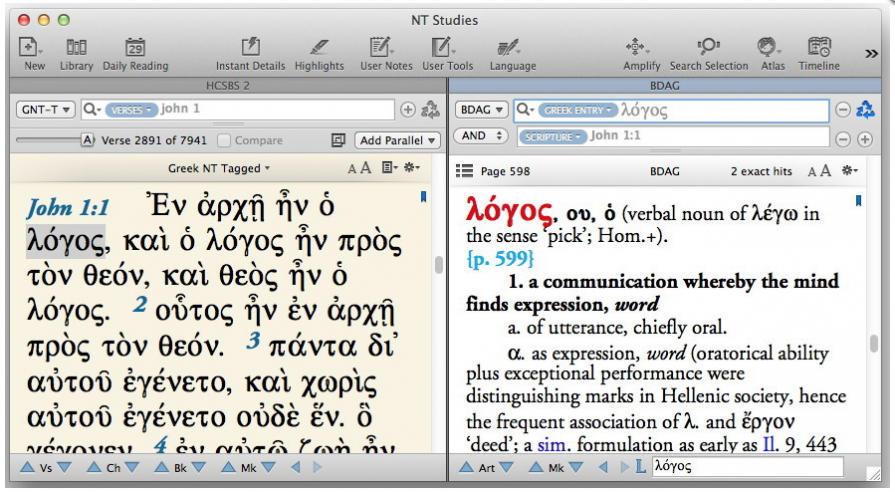
Task: Open the Timeline toolbar icon
Action: [819, 48]
